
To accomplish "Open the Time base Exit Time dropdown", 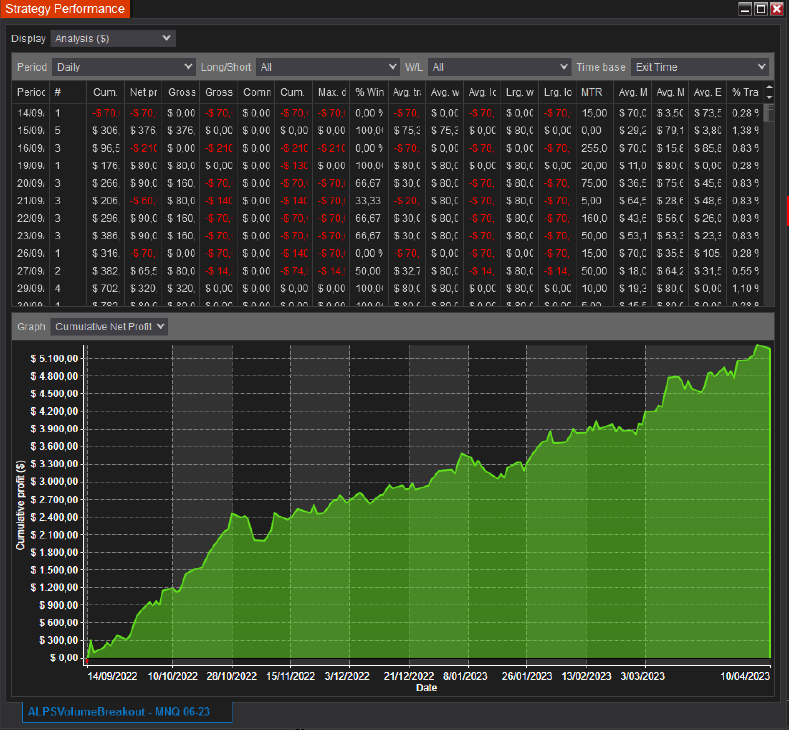I will (x=700, y=67).
